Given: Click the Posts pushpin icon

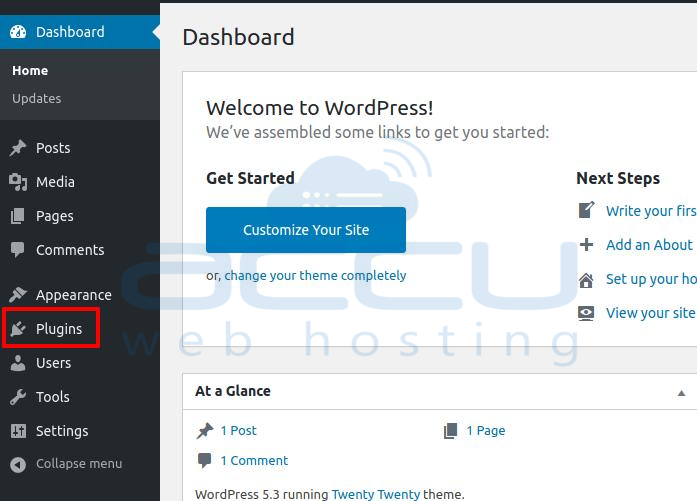Looking at the screenshot, I should (18, 148).
